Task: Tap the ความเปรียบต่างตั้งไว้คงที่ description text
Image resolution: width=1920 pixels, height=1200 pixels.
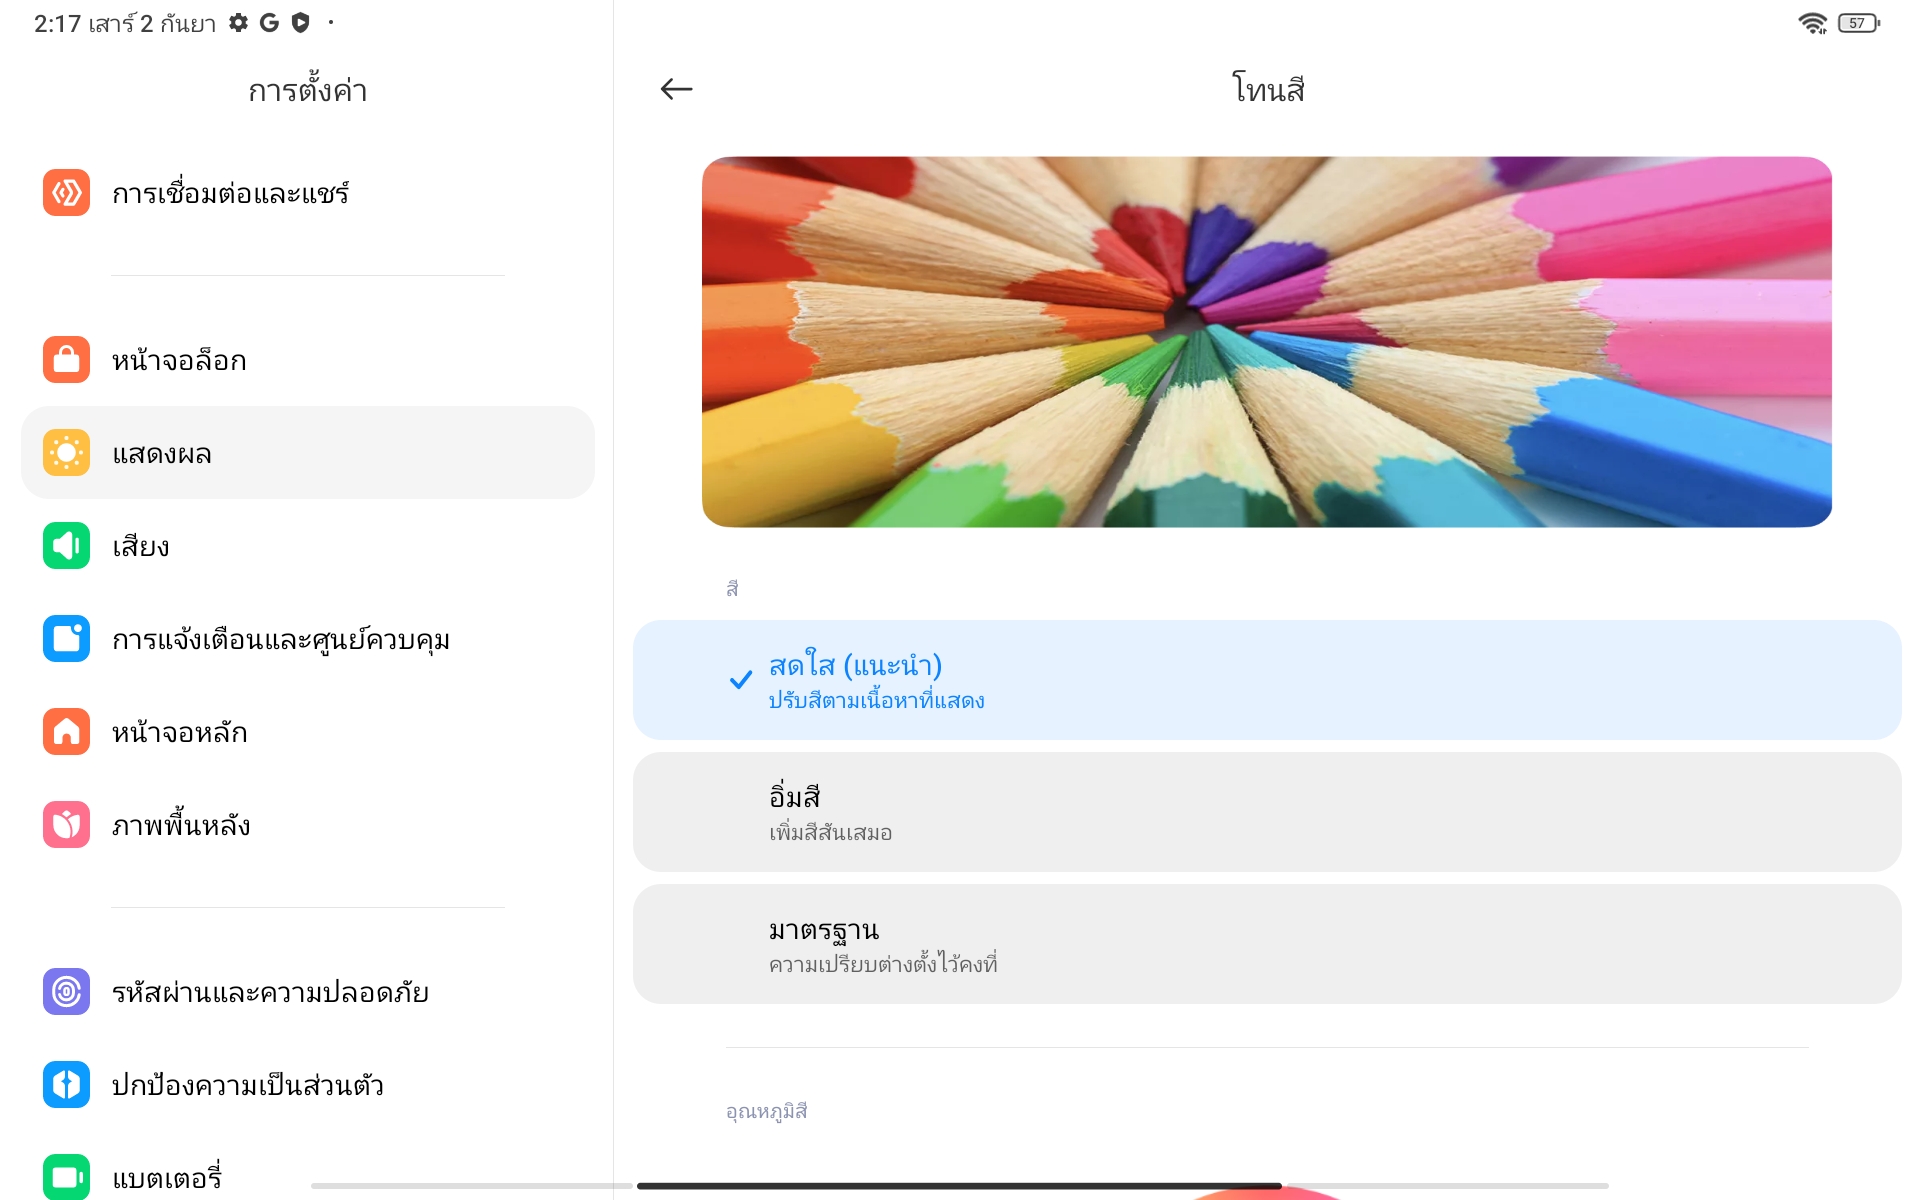Action: click(x=883, y=964)
